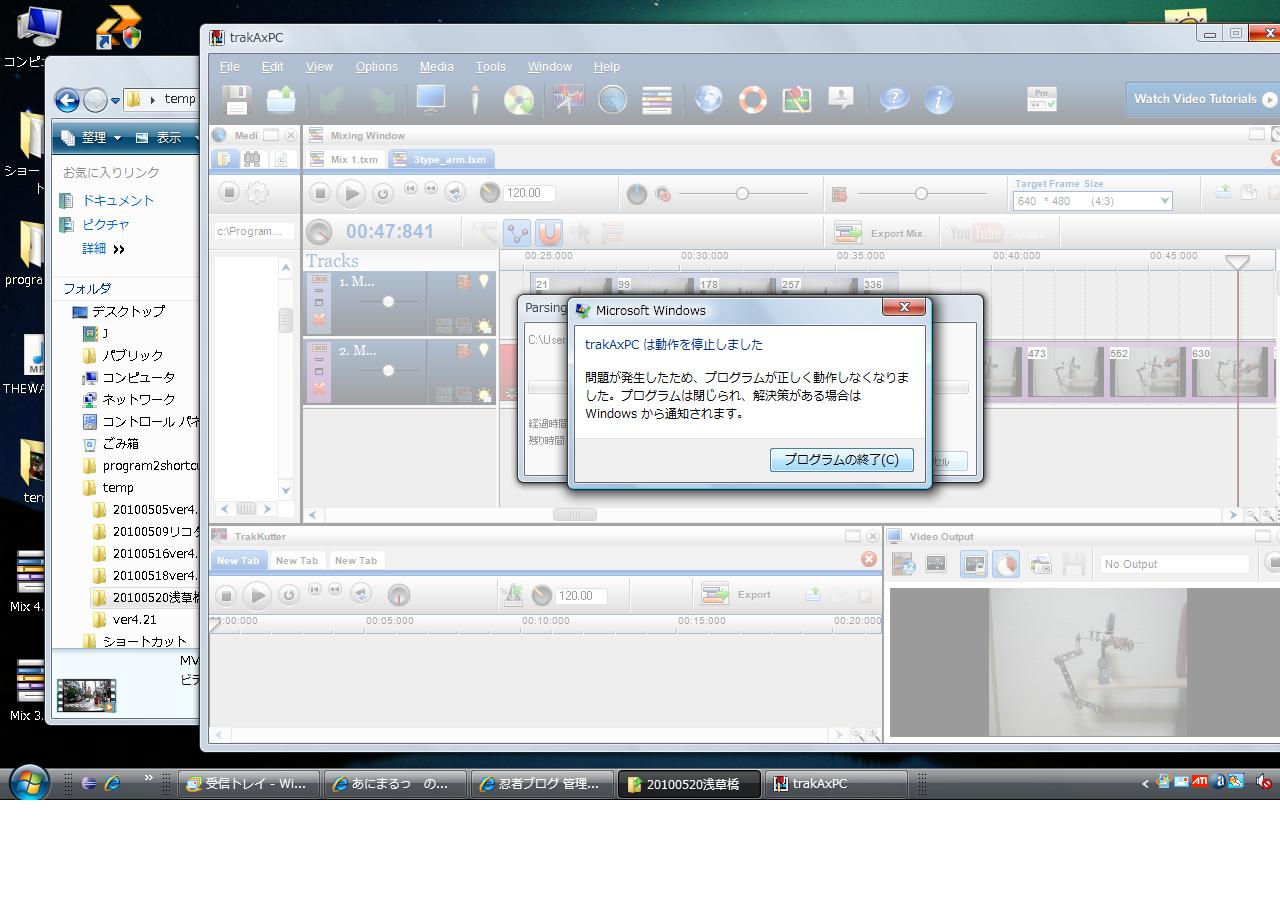Toggle loop button in Mixing Window transport
The width and height of the screenshot is (1280, 900).
tap(382, 193)
